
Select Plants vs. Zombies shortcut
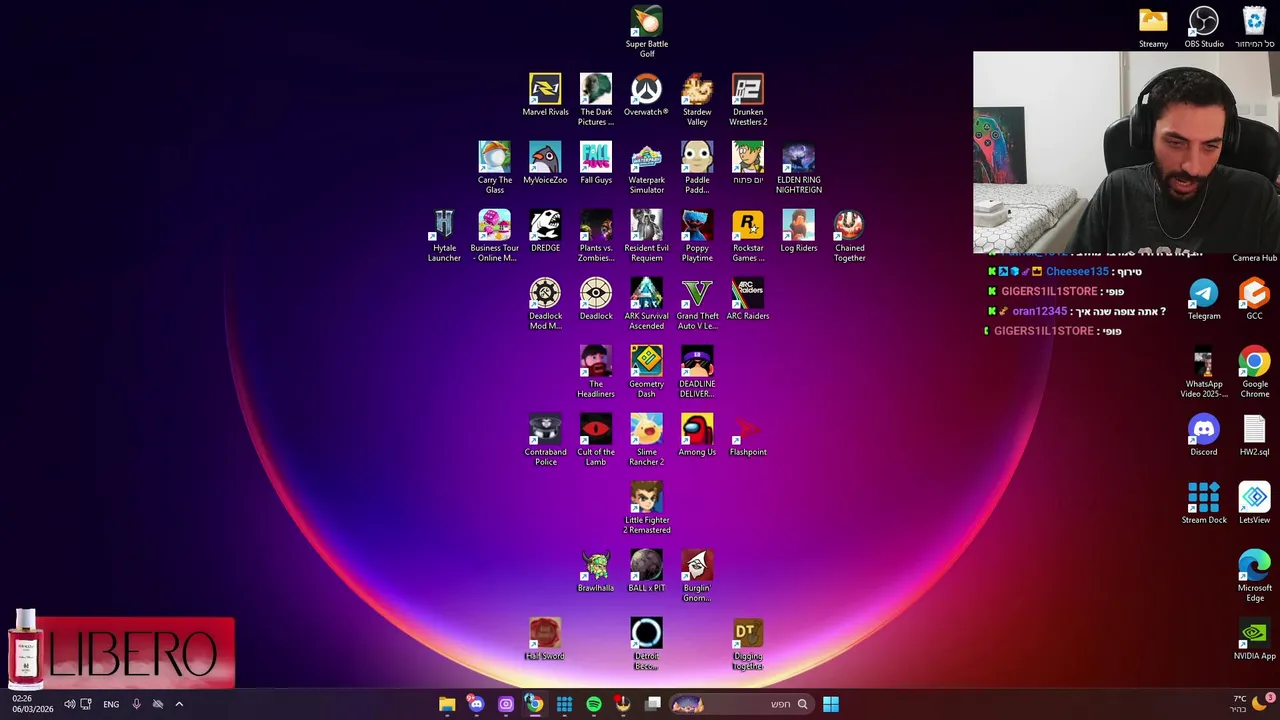coord(595,235)
